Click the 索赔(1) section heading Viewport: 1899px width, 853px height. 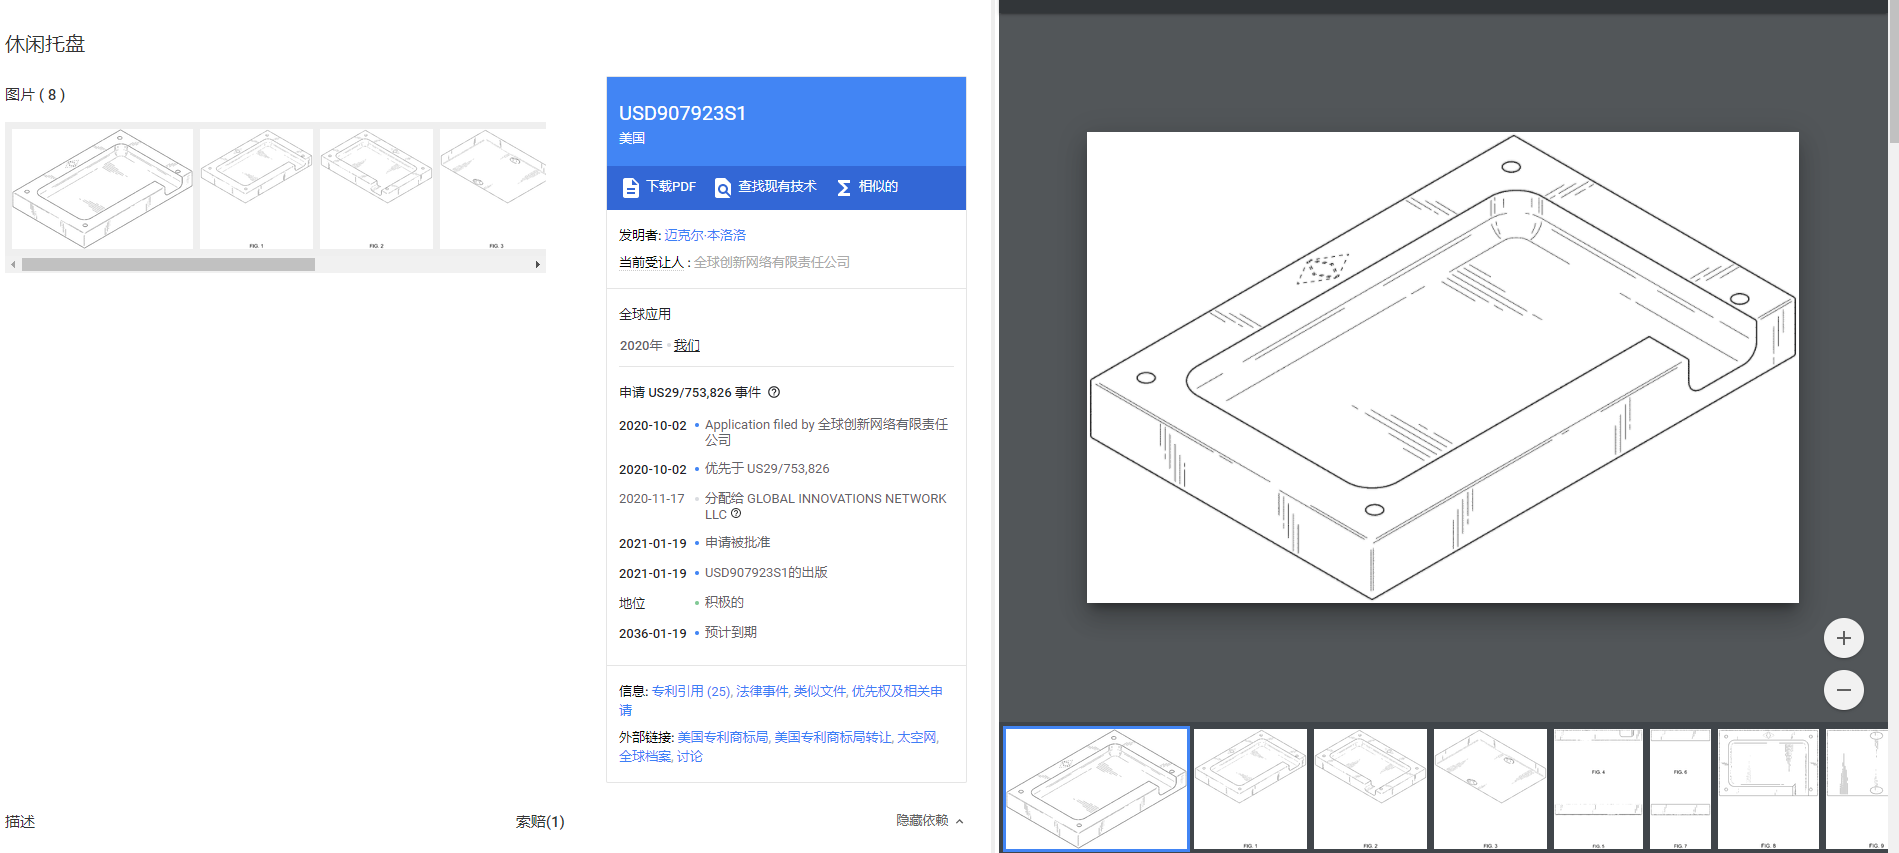click(x=540, y=822)
